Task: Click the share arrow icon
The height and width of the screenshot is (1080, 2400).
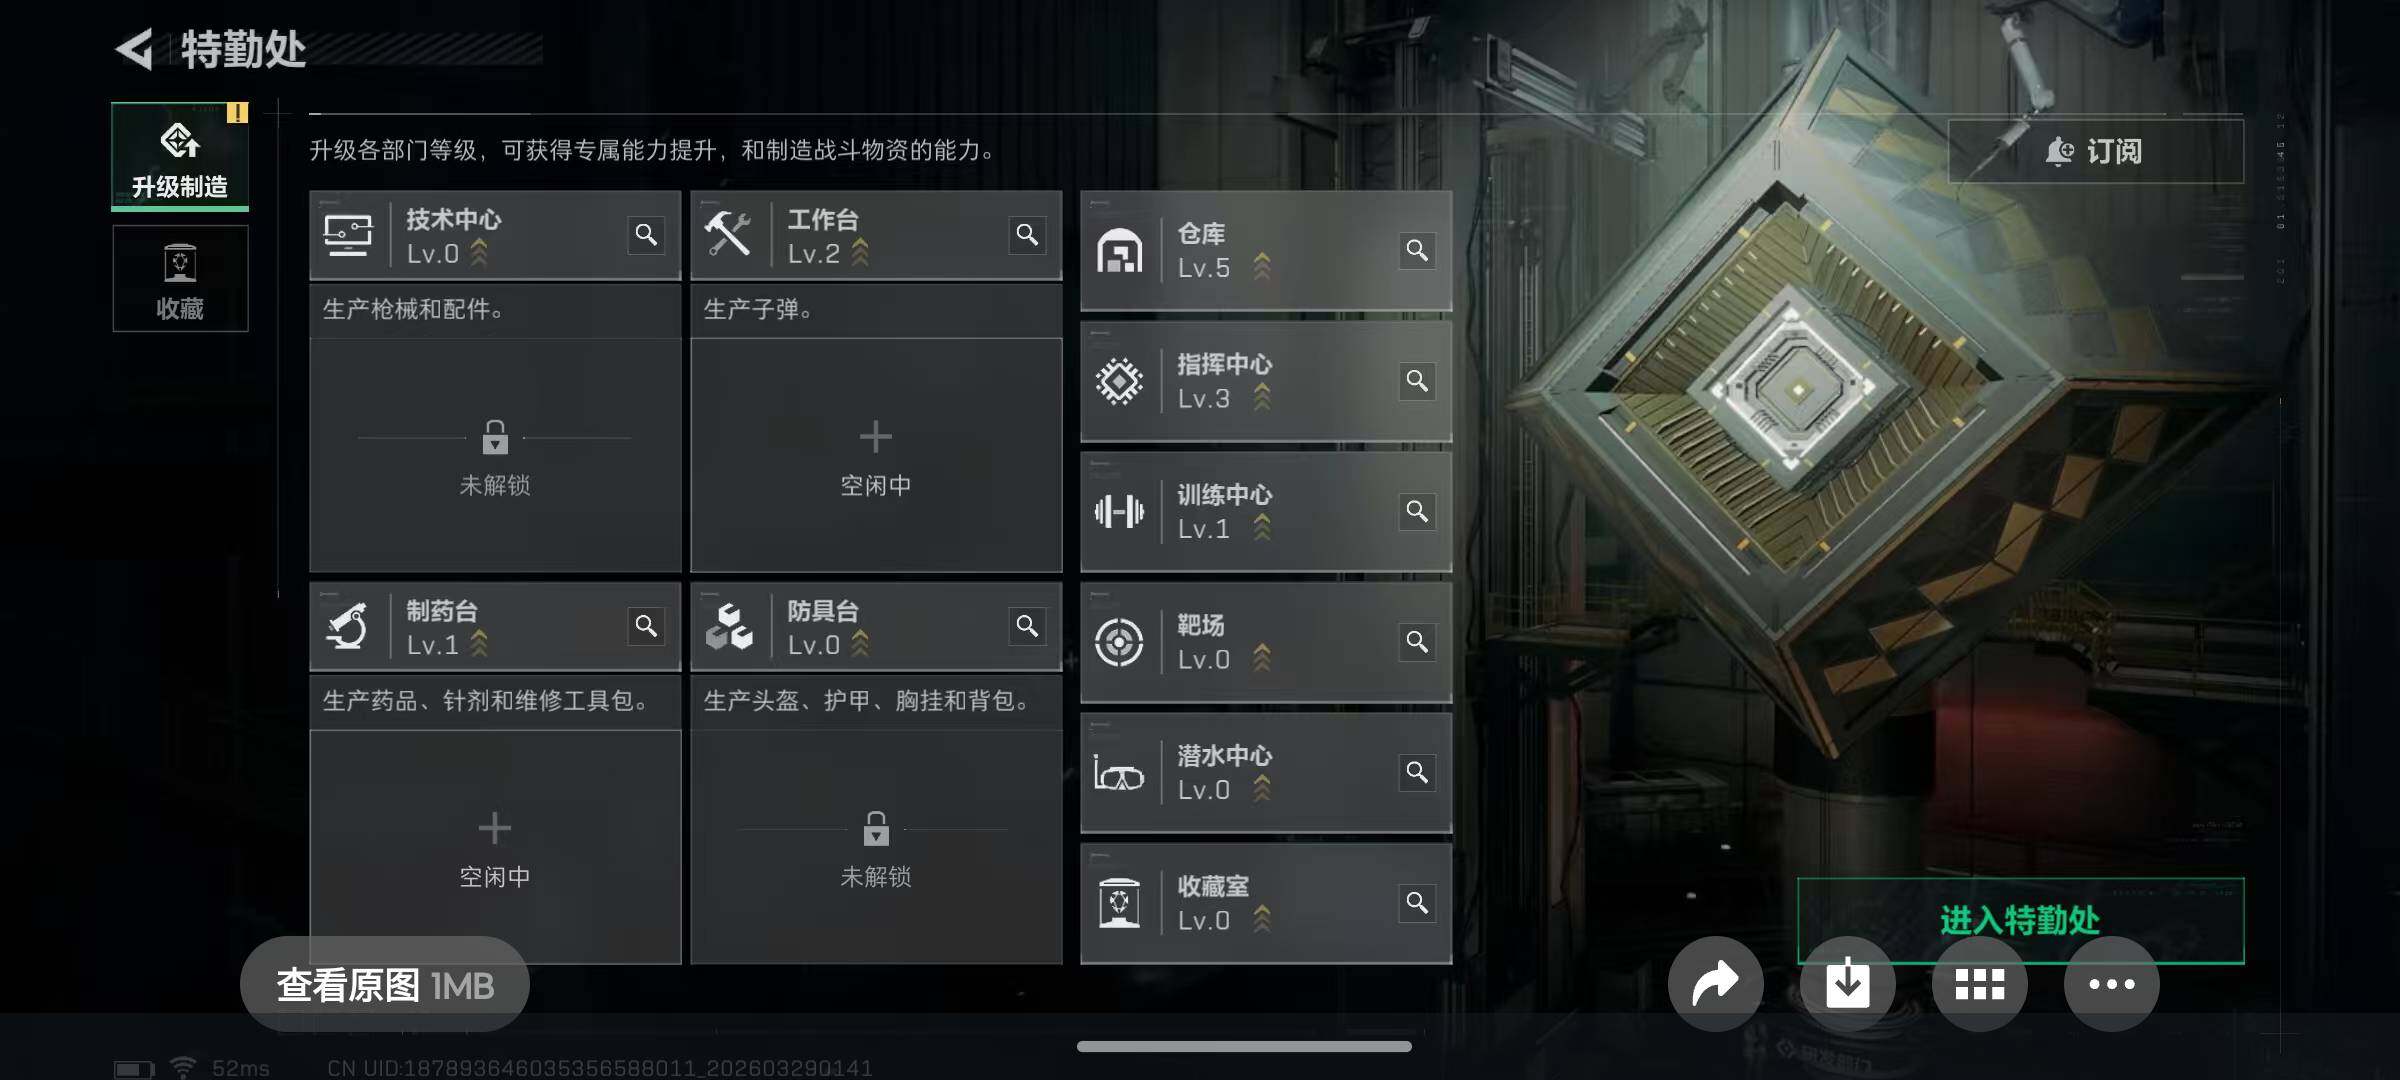Action: [1715, 984]
